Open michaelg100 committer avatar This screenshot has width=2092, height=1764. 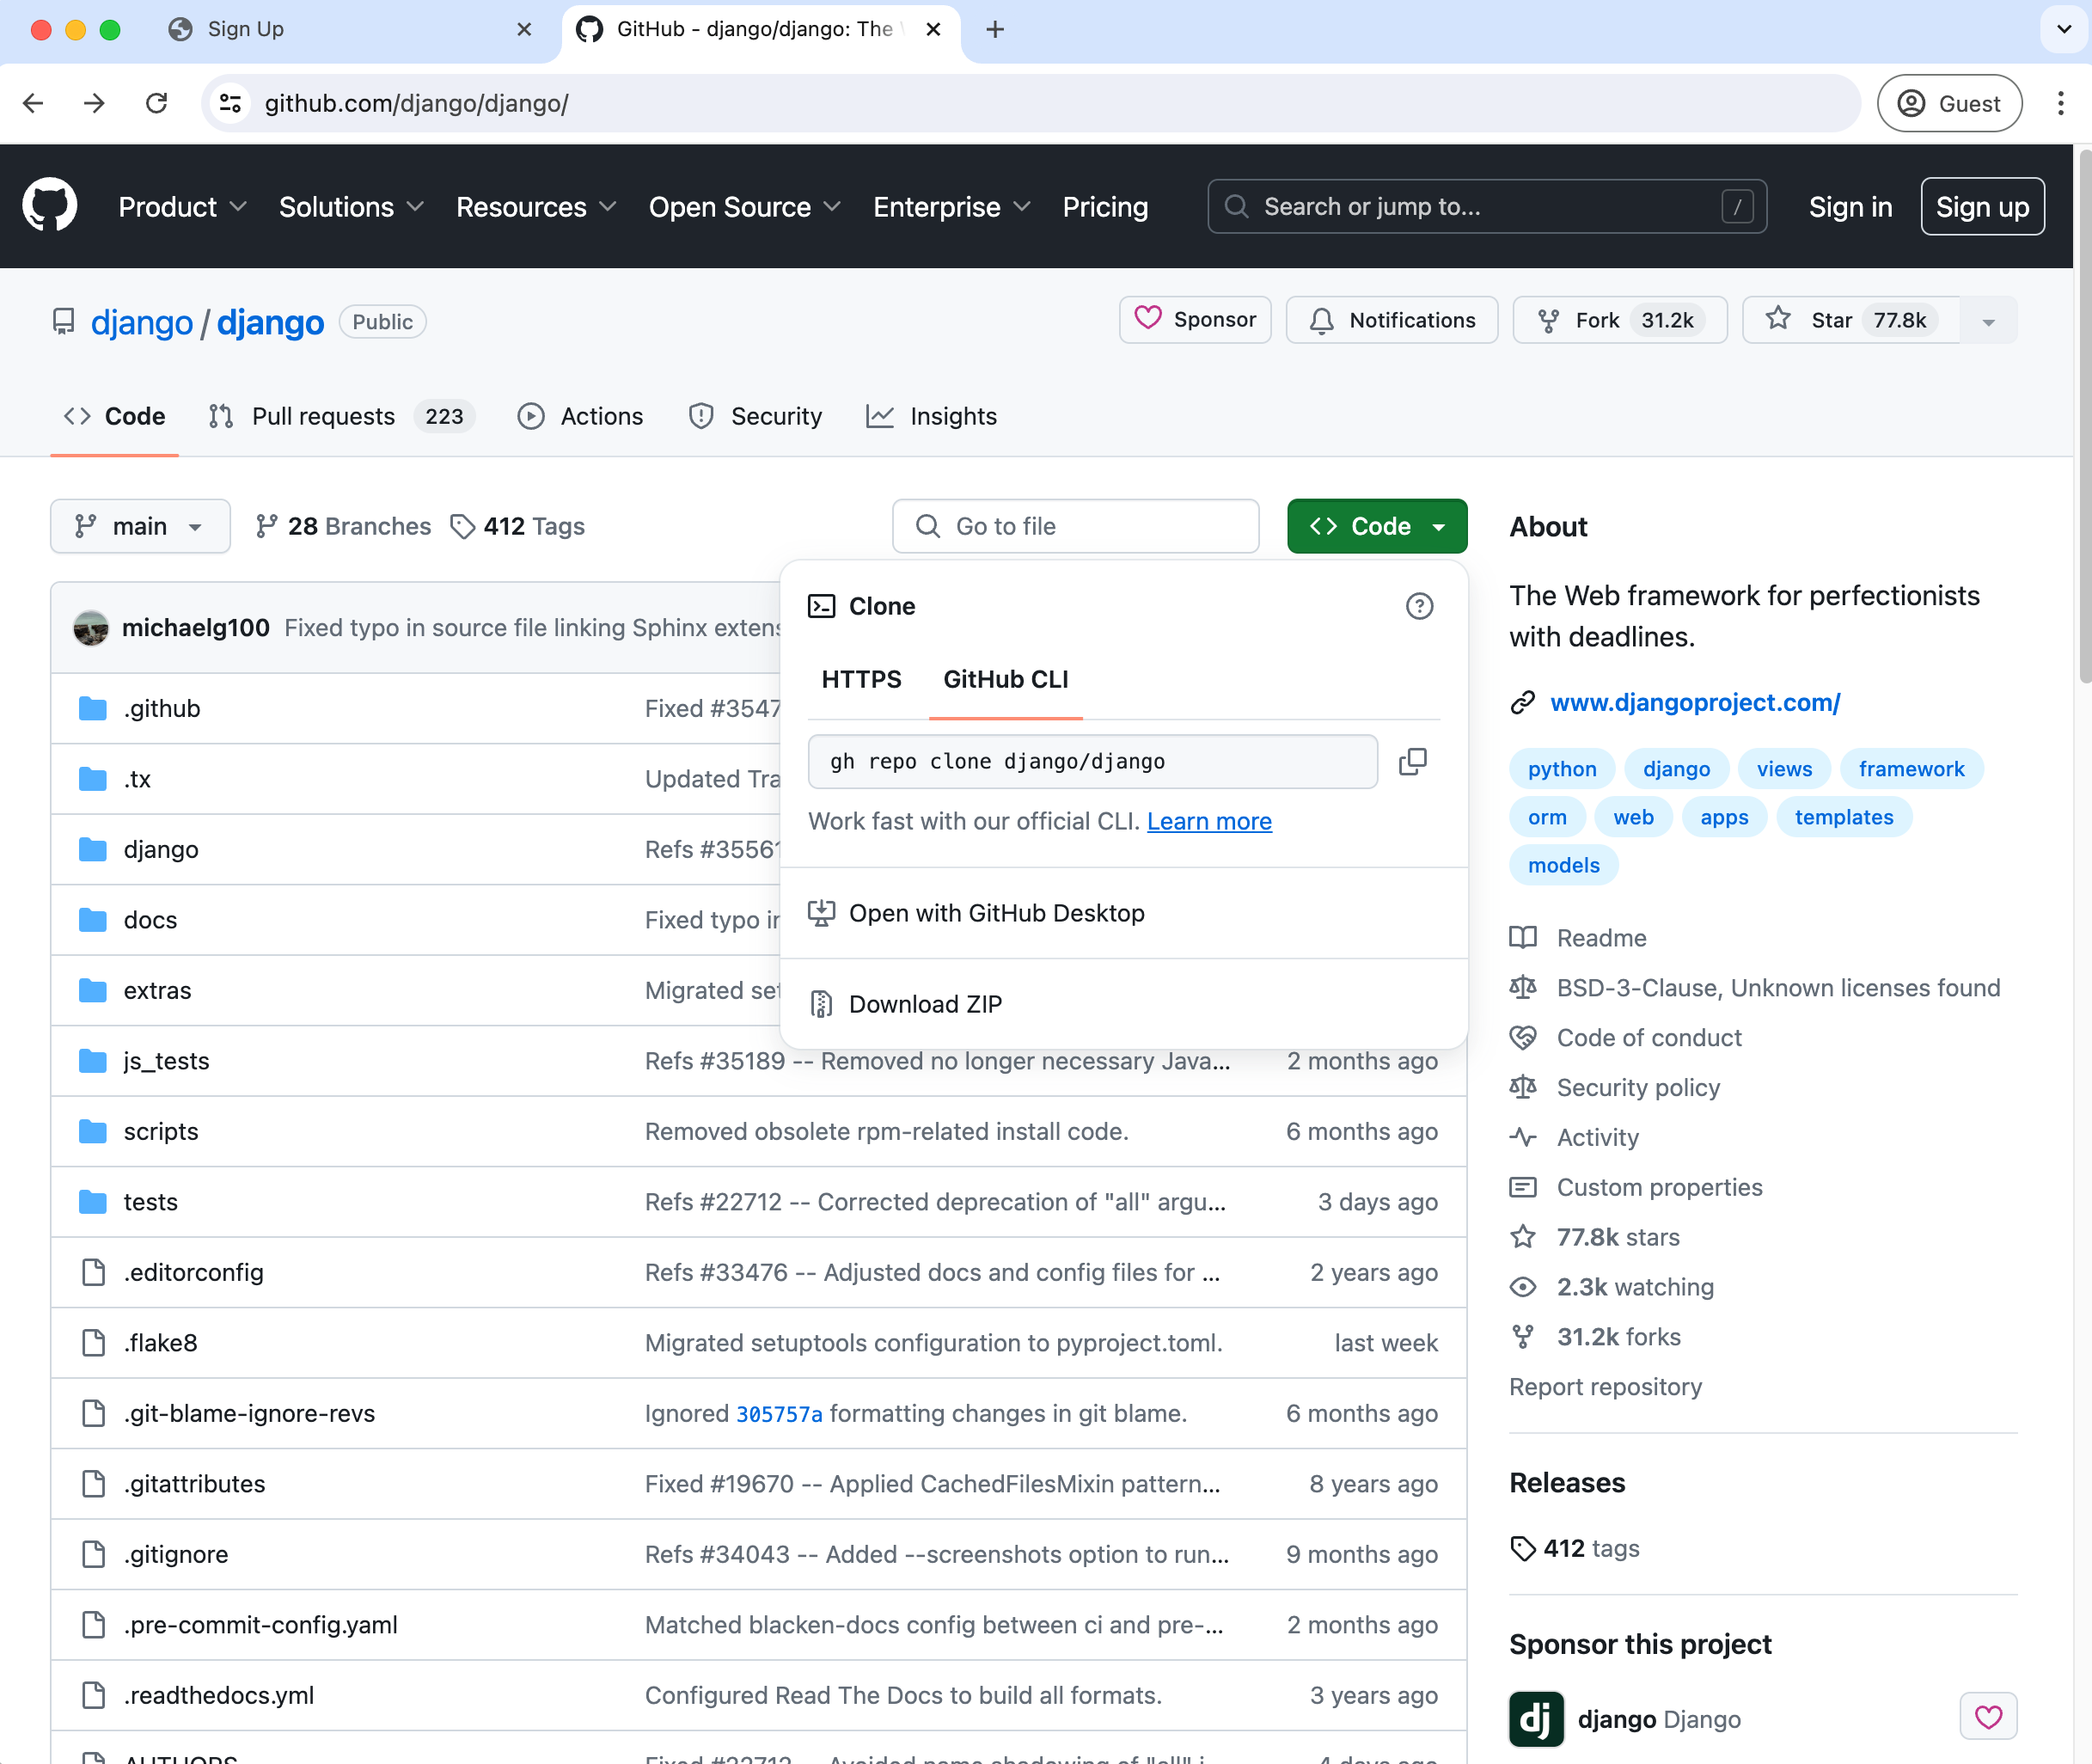coord(91,628)
